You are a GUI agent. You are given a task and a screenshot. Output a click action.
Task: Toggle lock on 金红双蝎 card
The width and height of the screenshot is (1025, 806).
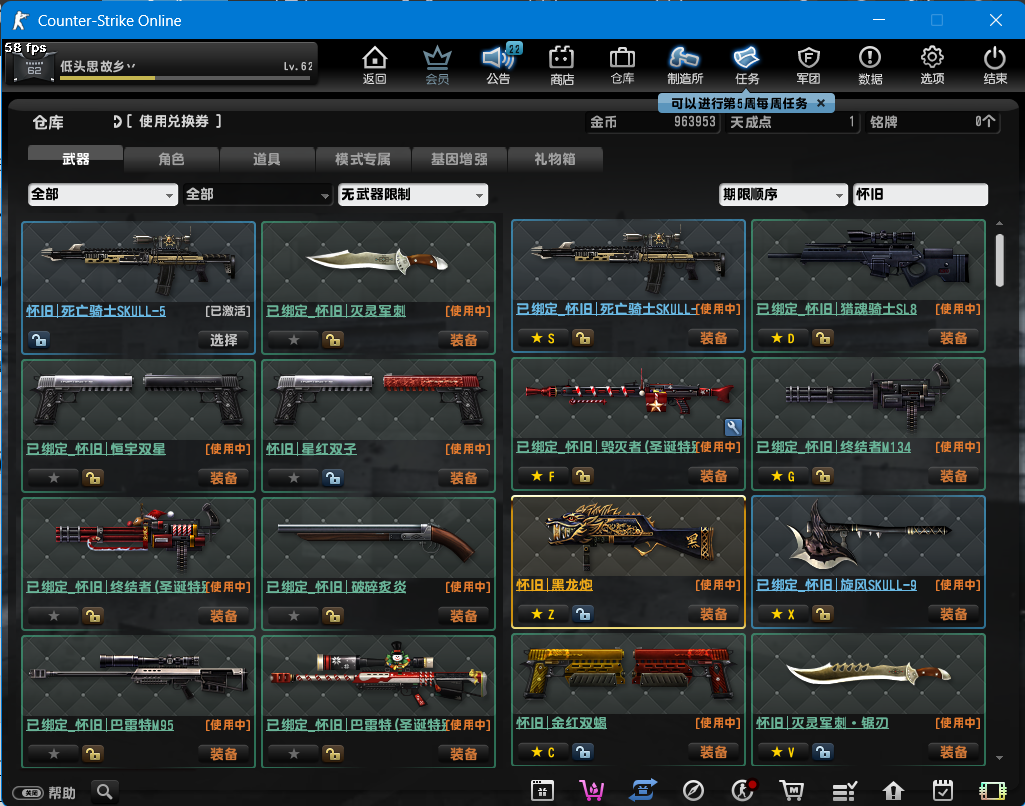point(583,752)
